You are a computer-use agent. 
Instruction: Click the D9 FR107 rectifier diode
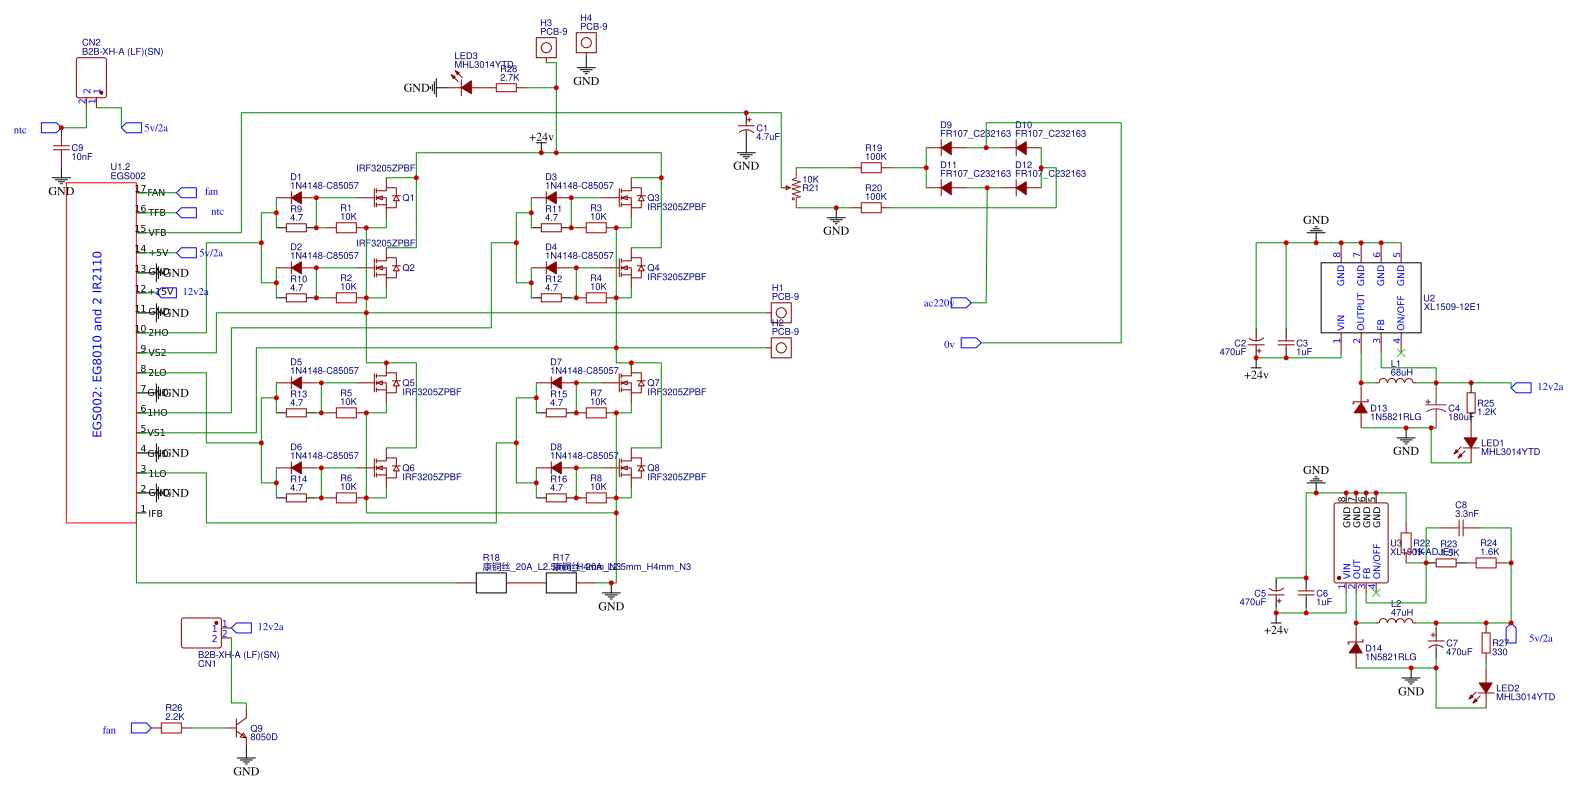point(946,148)
